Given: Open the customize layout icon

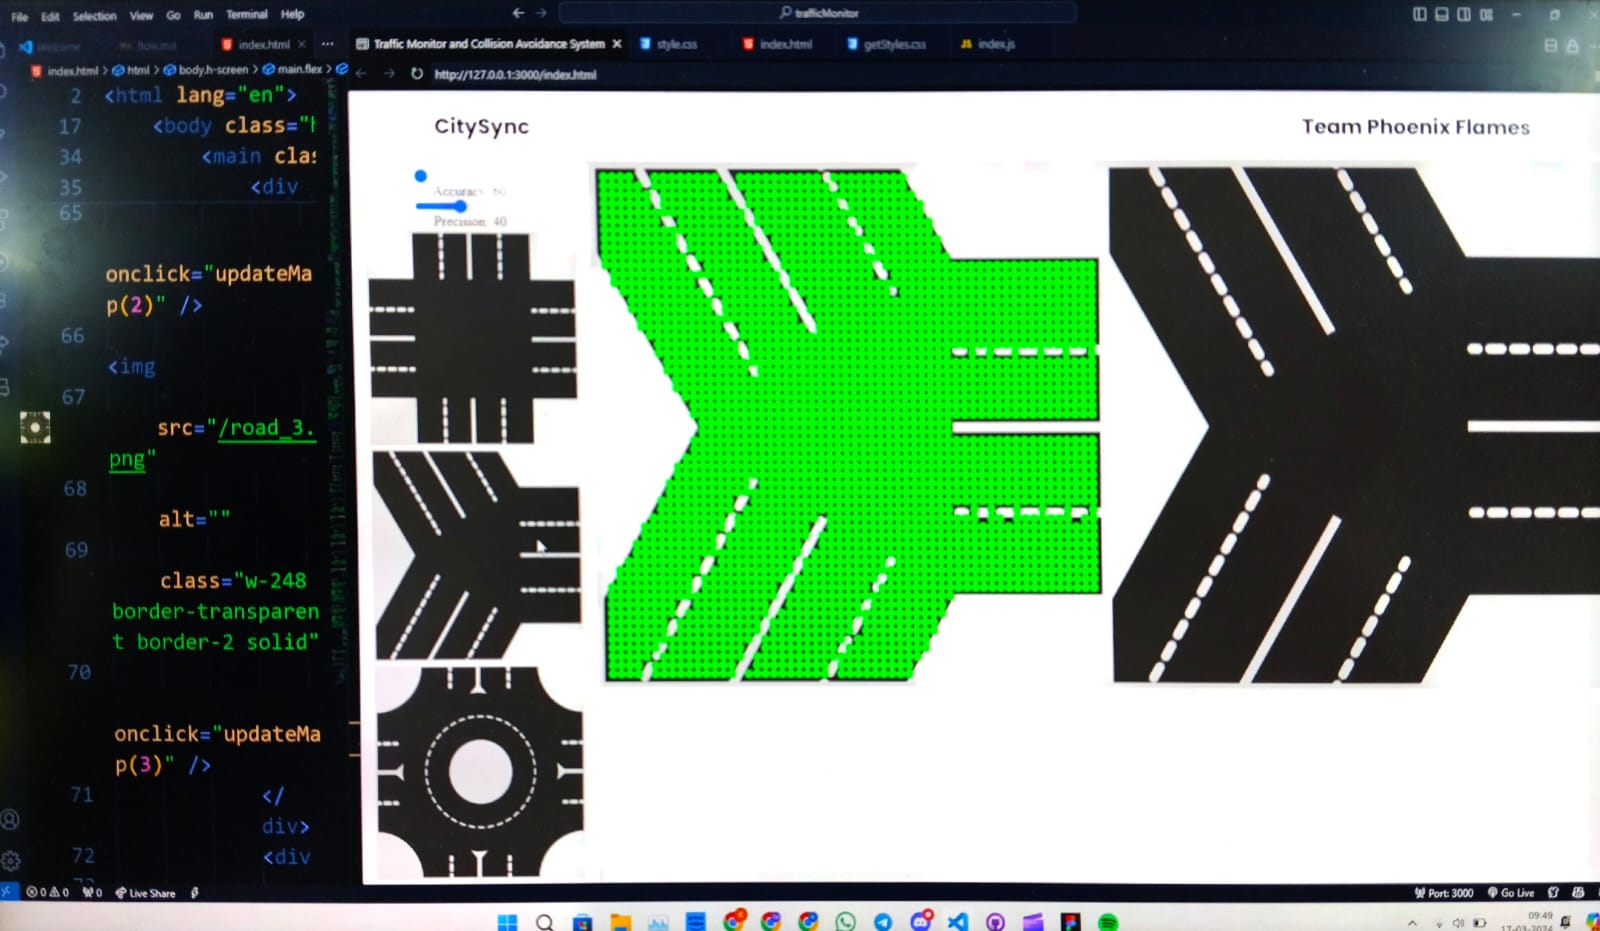Looking at the screenshot, I should (x=1487, y=14).
